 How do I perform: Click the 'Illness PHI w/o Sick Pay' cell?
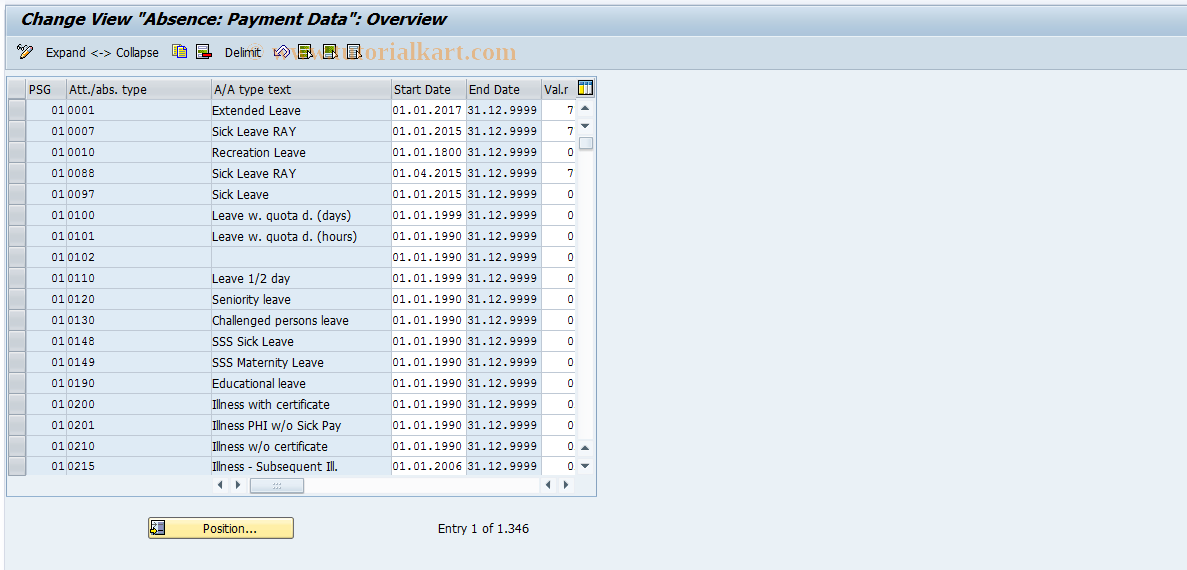click(301, 425)
